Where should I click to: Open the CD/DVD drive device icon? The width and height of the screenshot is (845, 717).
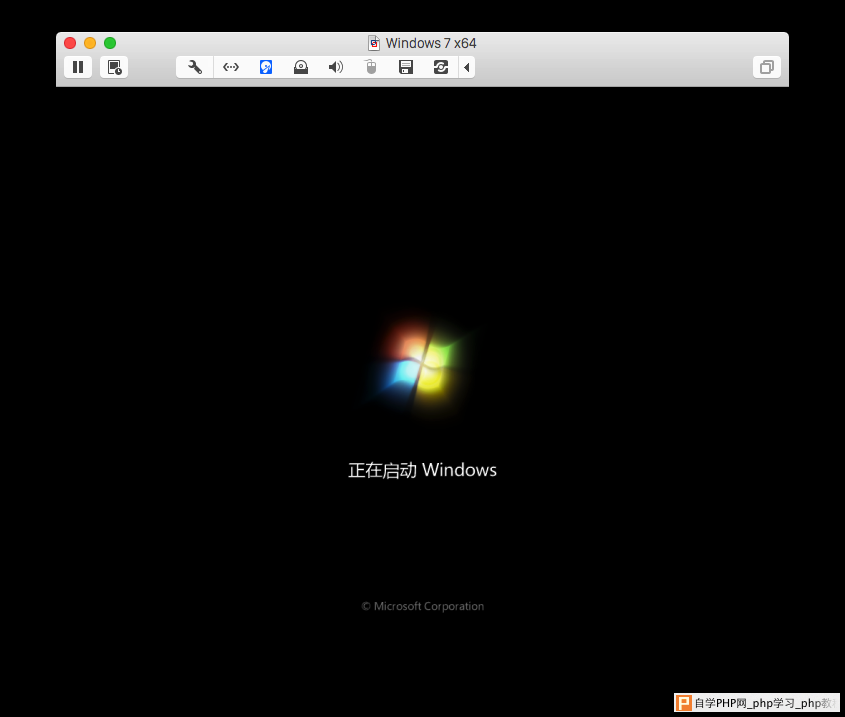301,67
